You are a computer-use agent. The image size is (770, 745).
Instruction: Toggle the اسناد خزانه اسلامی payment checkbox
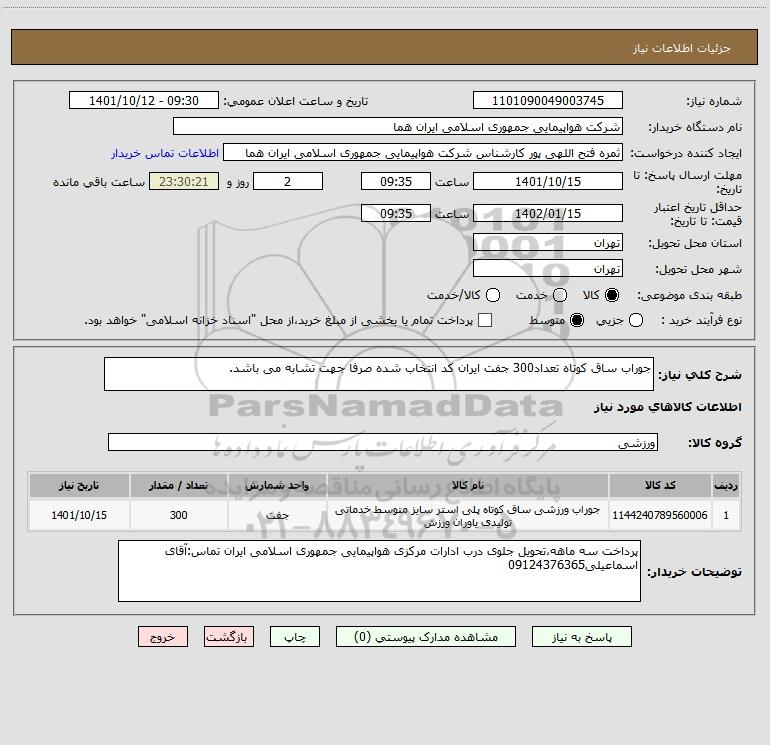485,320
